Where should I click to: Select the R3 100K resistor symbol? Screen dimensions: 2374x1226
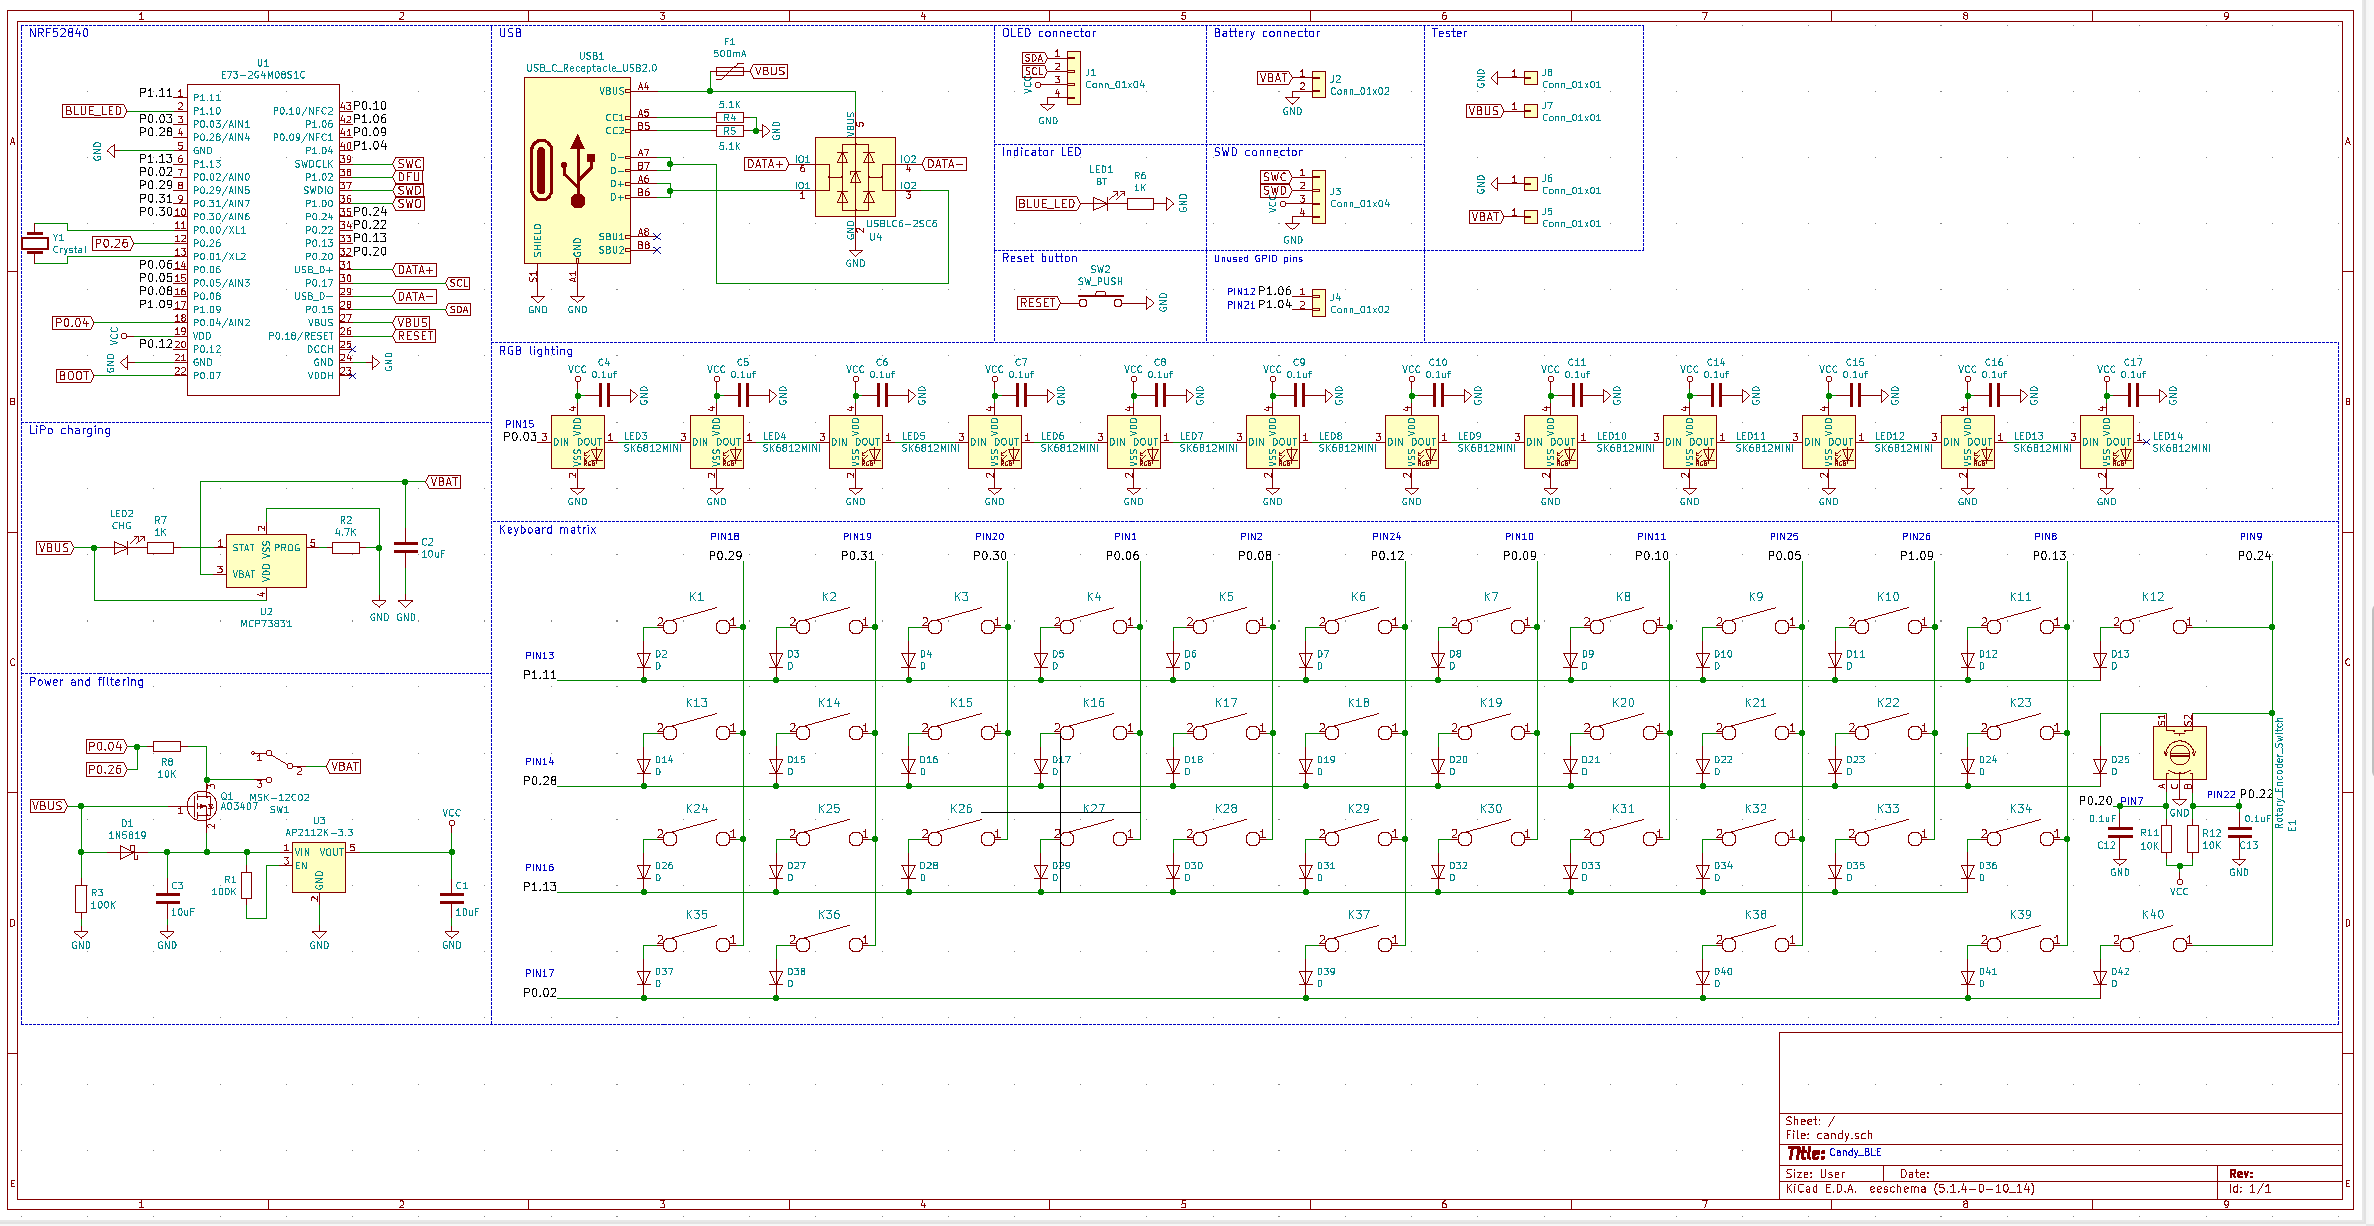pyautogui.click(x=81, y=899)
